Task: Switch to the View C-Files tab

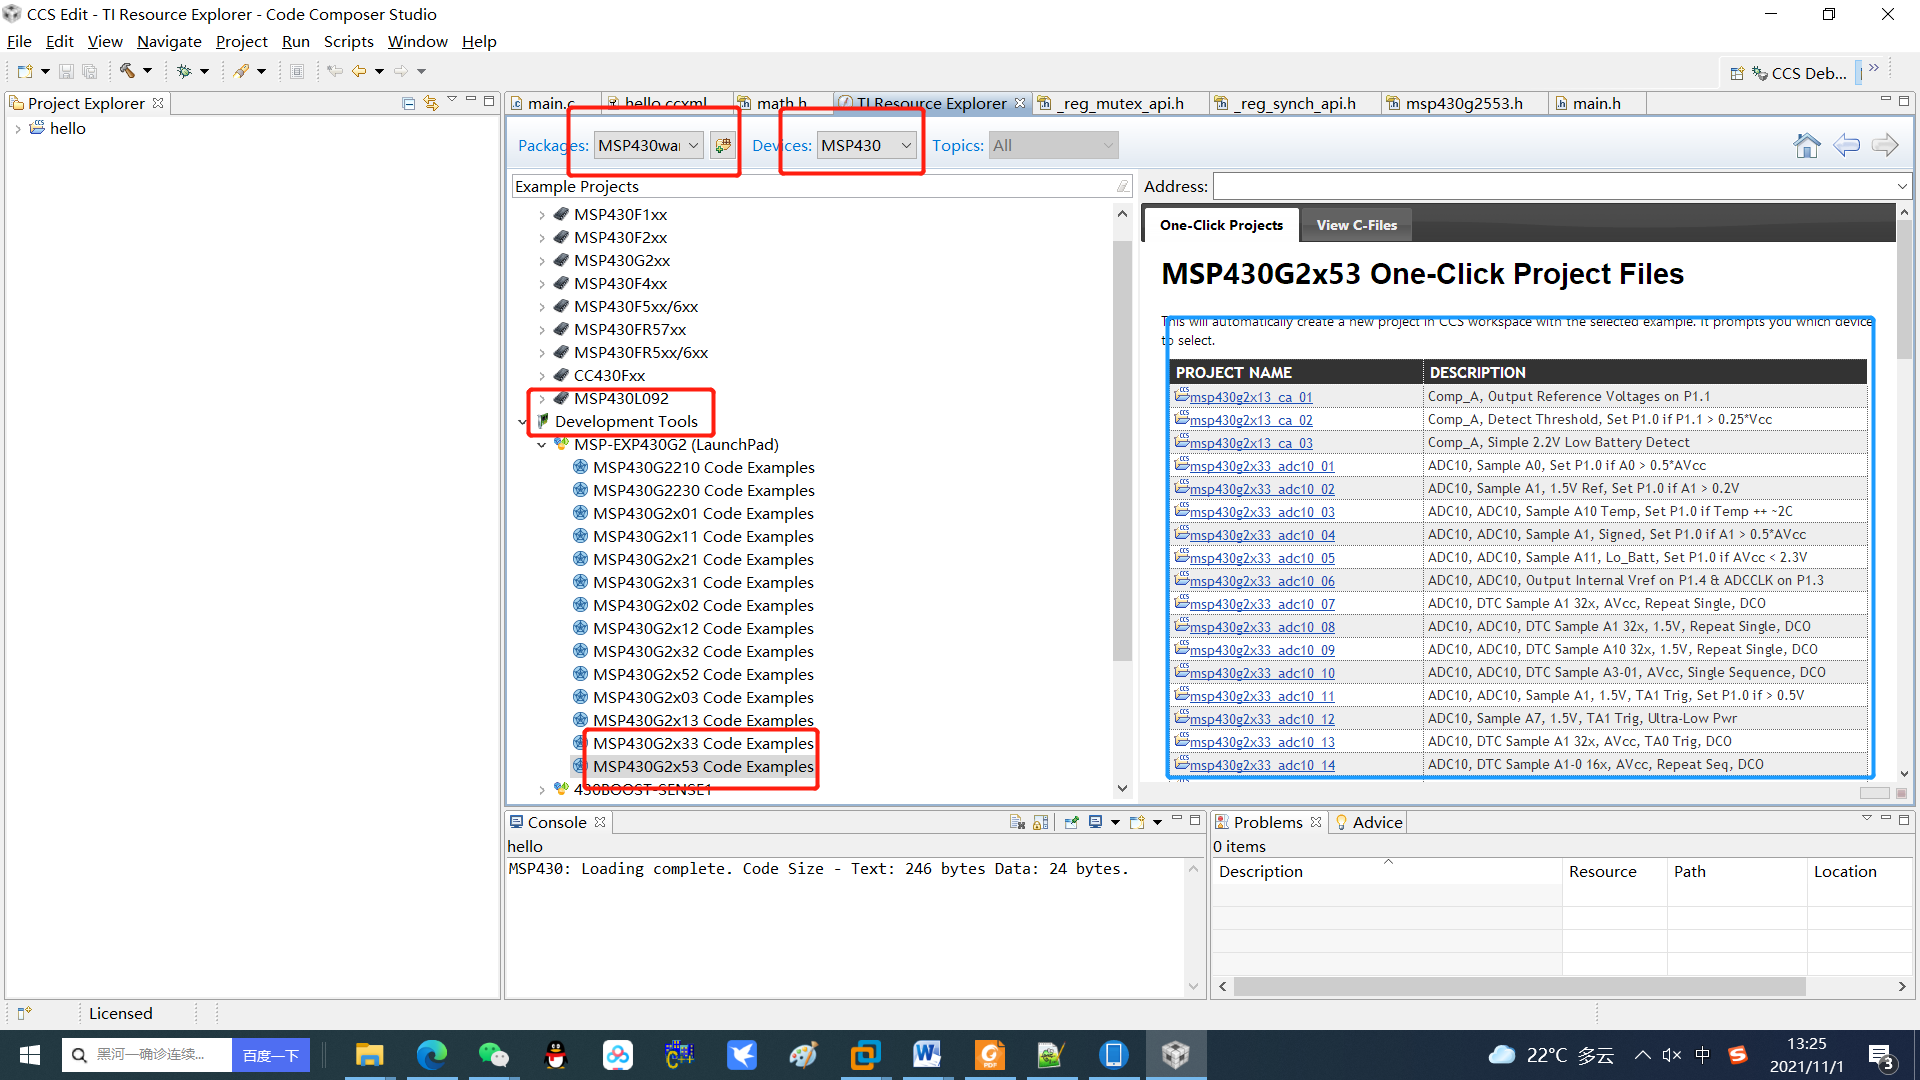Action: (x=1356, y=225)
